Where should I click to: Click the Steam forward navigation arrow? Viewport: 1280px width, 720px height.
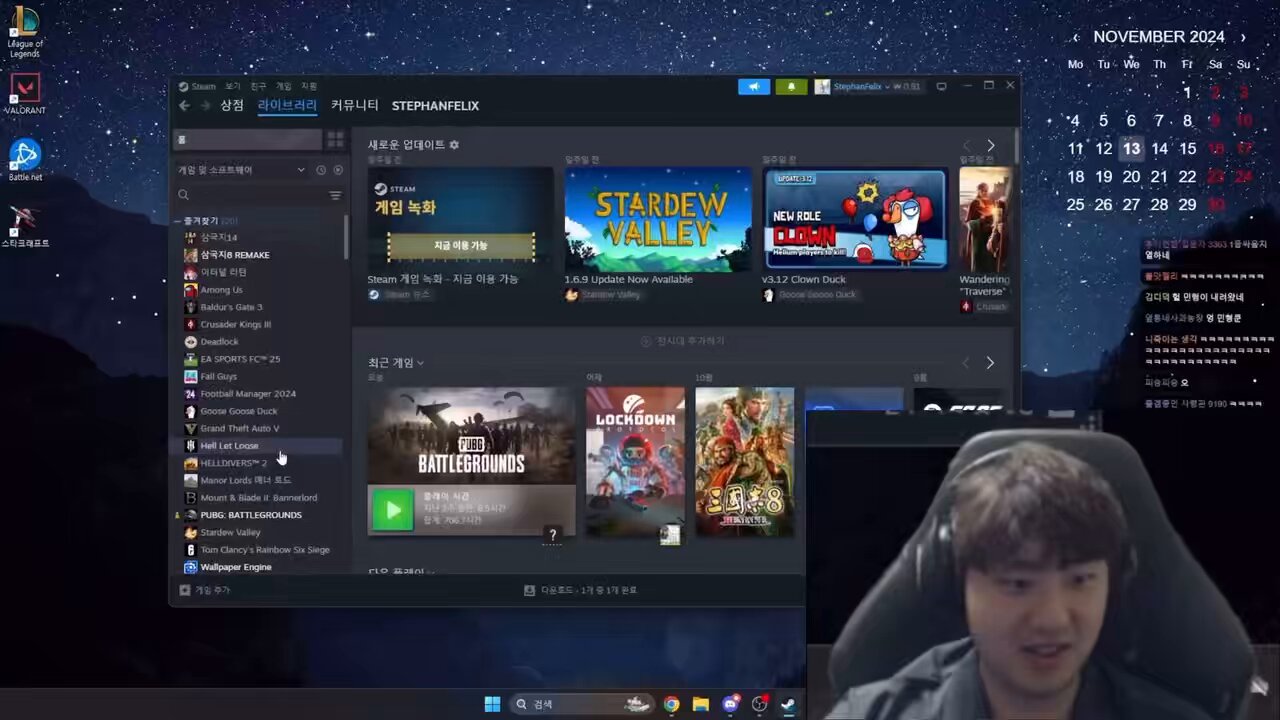point(206,105)
